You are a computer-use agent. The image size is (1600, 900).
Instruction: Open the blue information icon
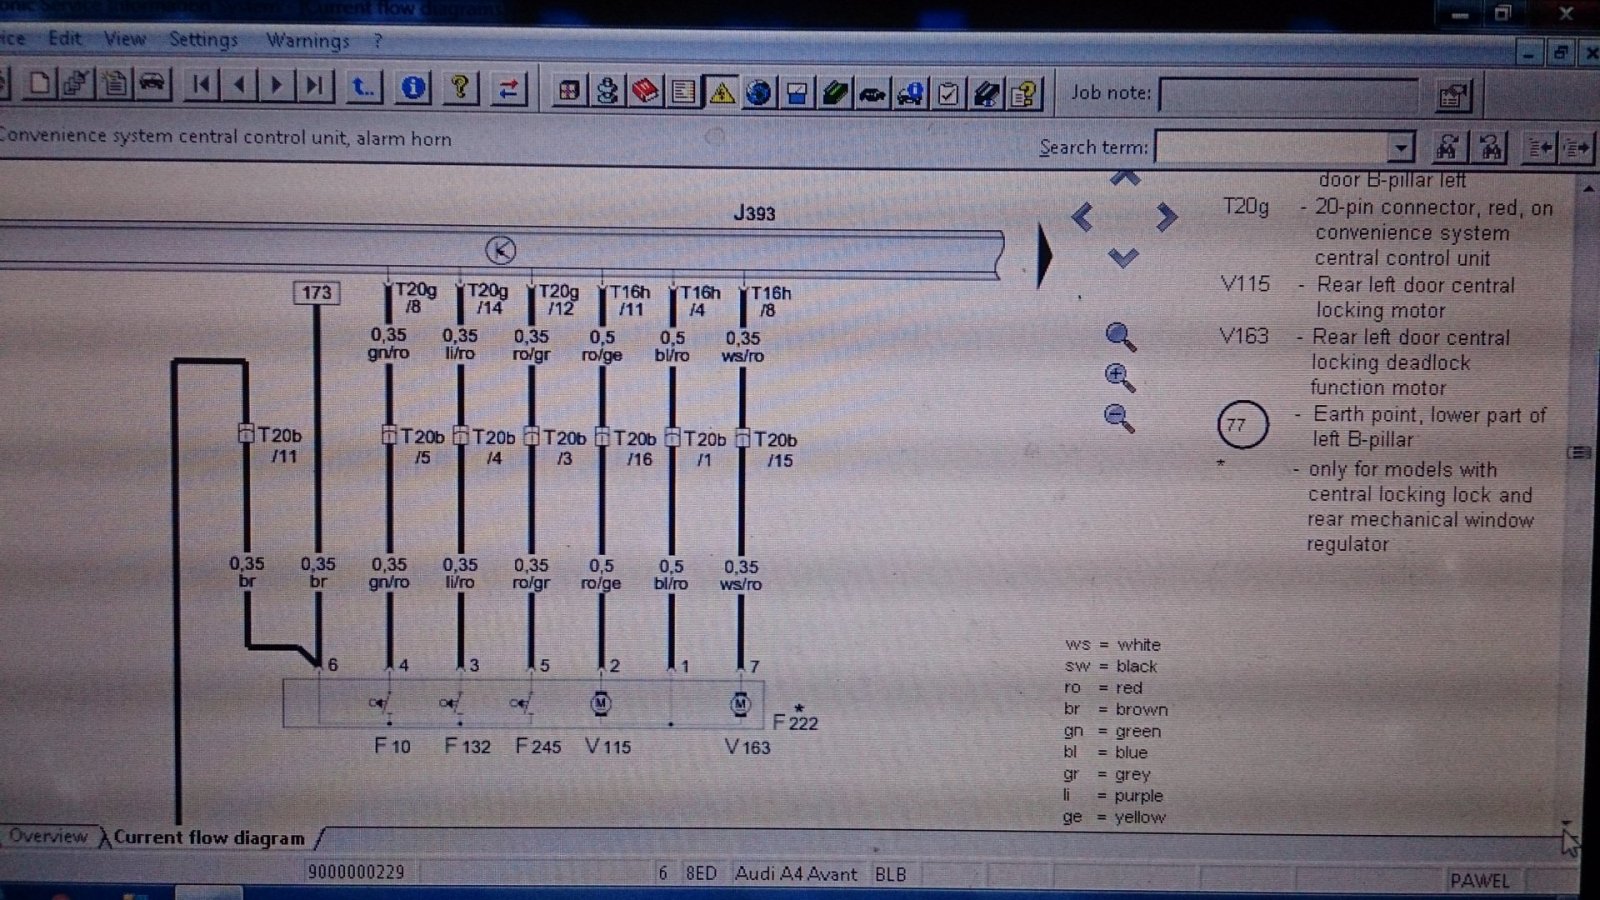(413, 88)
